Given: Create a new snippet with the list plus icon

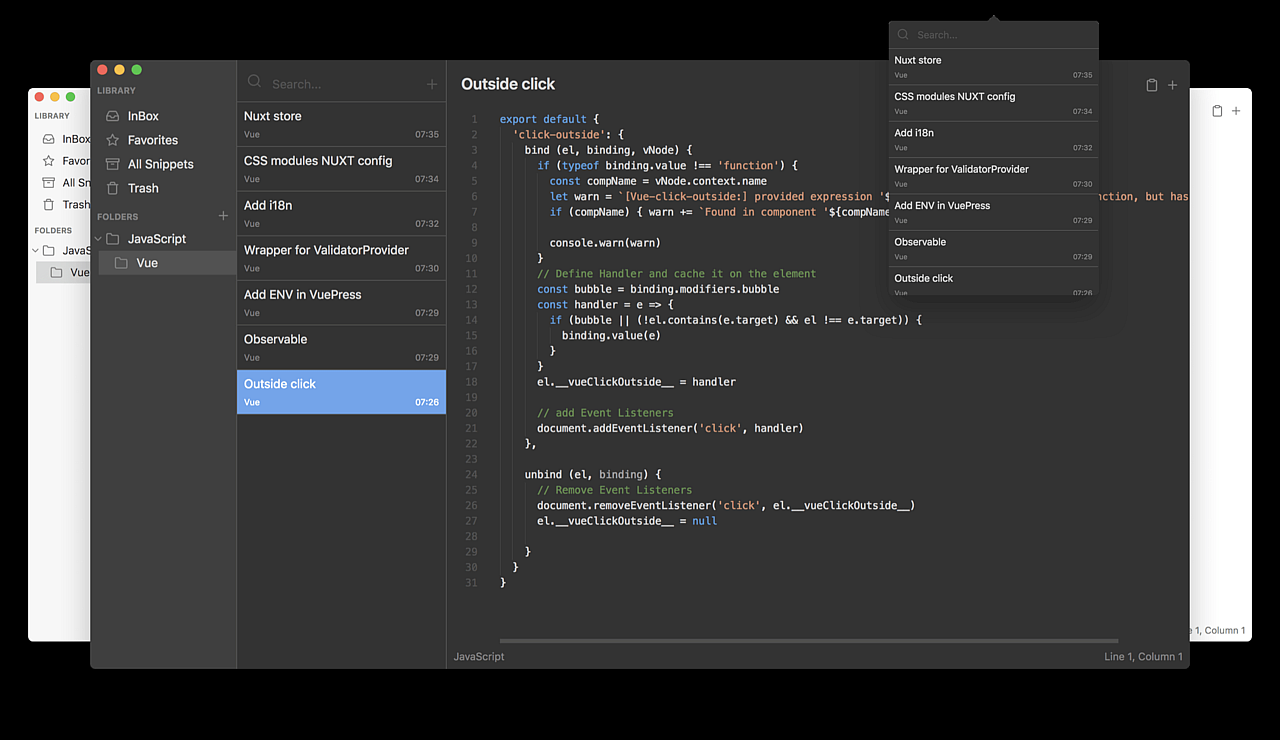Looking at the screenshot, I should tap(432, 84).
